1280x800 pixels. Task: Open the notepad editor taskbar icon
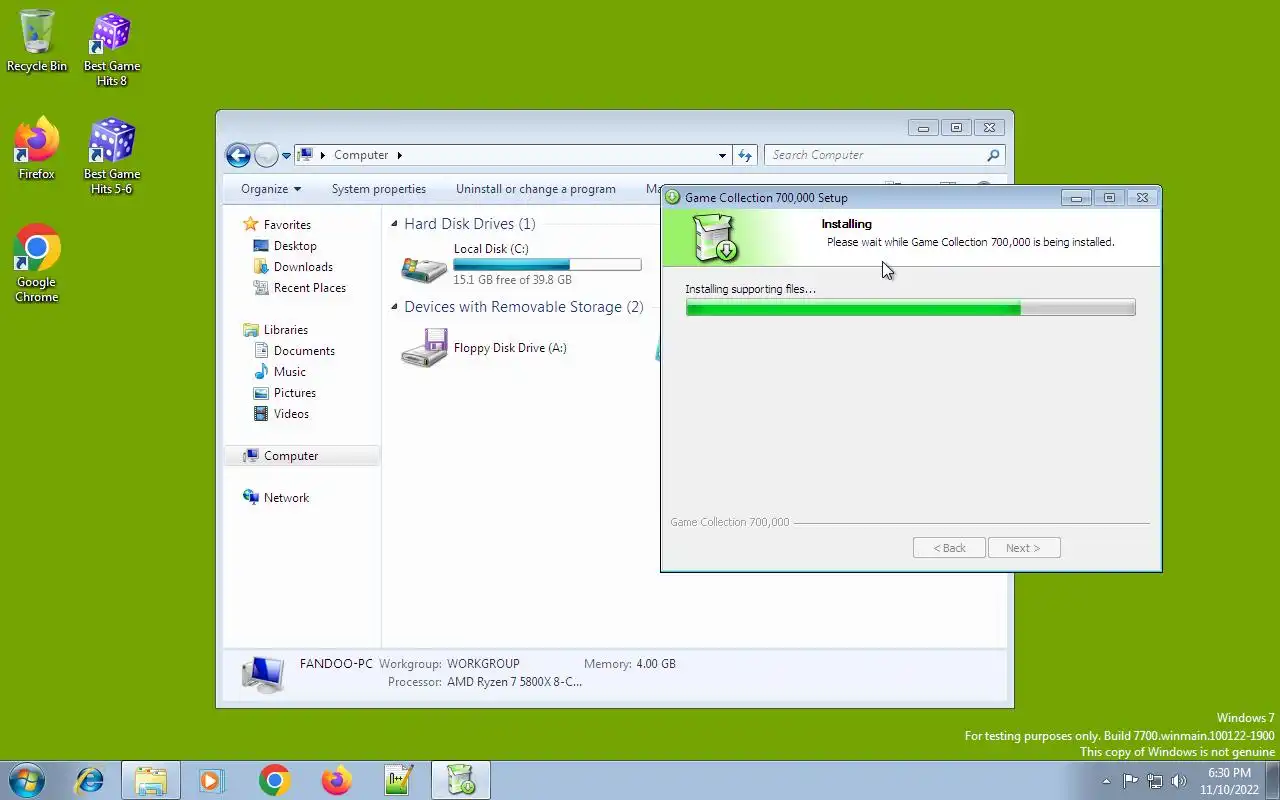(x=399, y=780)
